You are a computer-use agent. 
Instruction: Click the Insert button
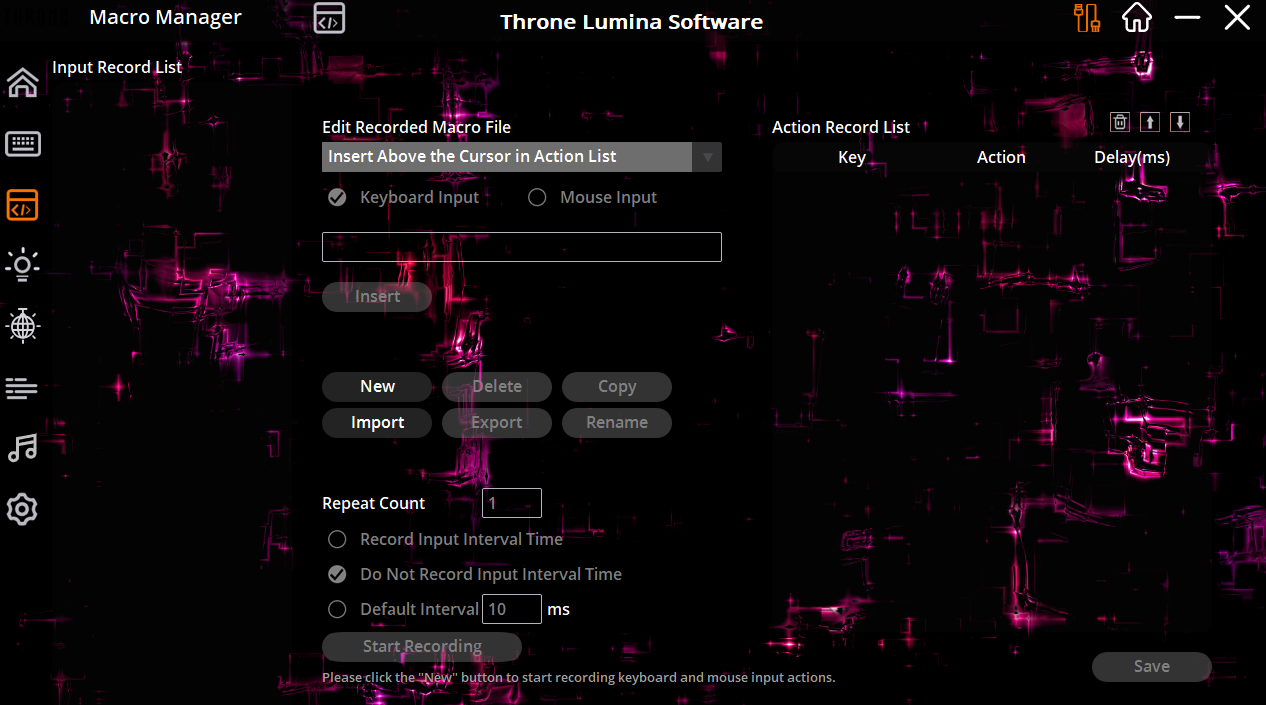377,297
